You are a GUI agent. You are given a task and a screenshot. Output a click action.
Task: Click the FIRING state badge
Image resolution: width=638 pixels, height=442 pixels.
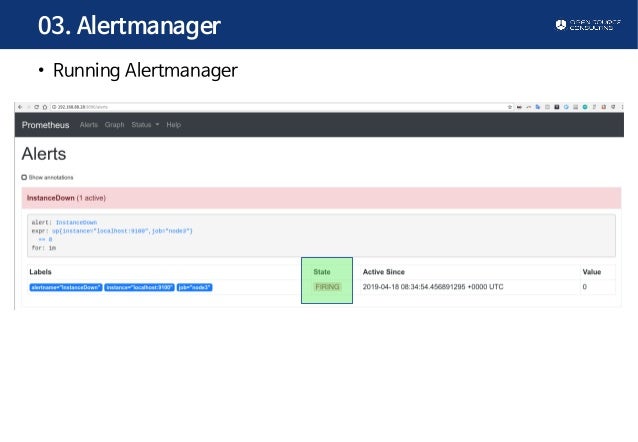coord(328,287)
